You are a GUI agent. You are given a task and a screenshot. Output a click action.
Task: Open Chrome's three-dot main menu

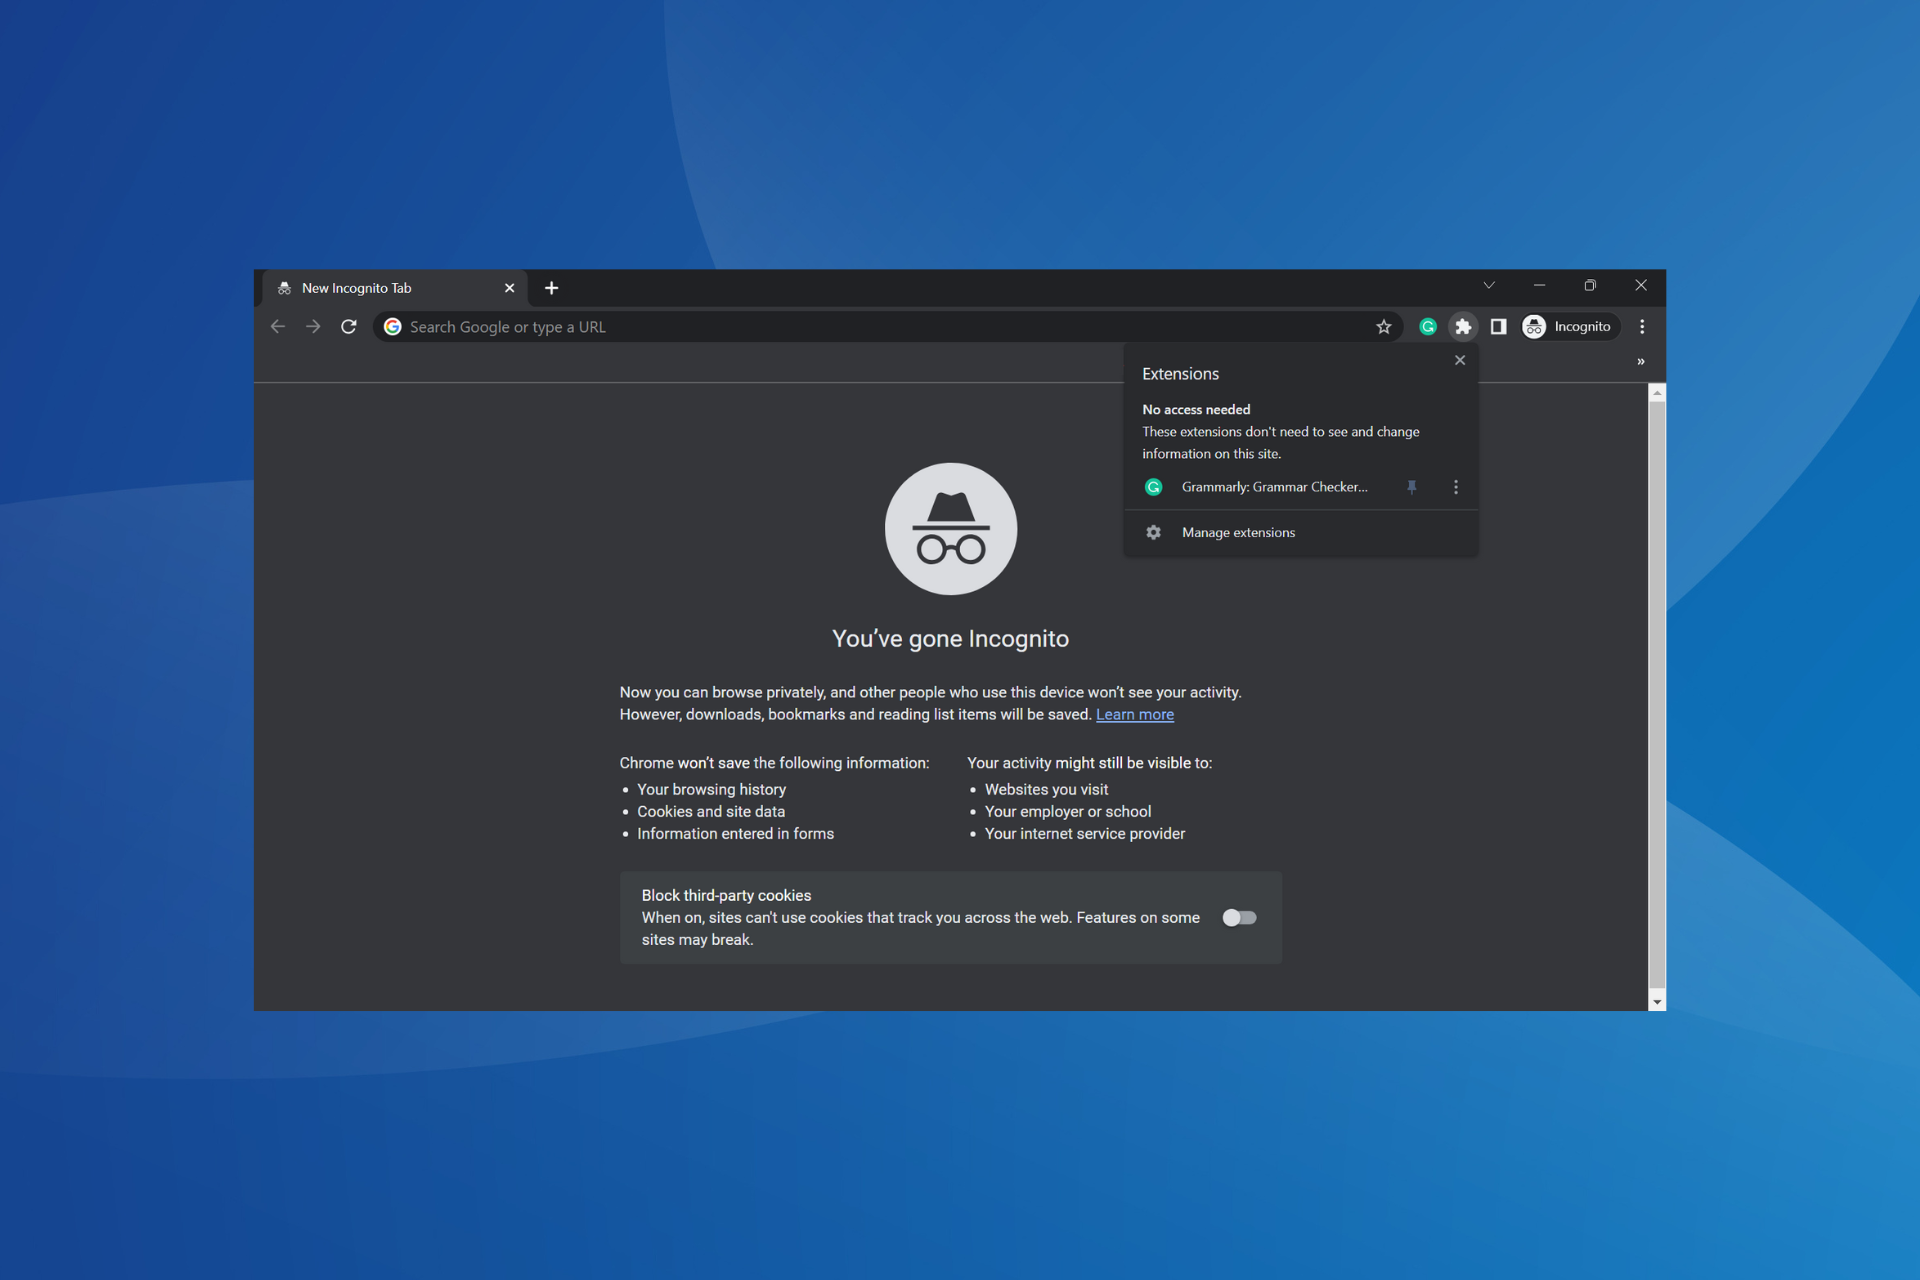click(x=1642, y=327)
